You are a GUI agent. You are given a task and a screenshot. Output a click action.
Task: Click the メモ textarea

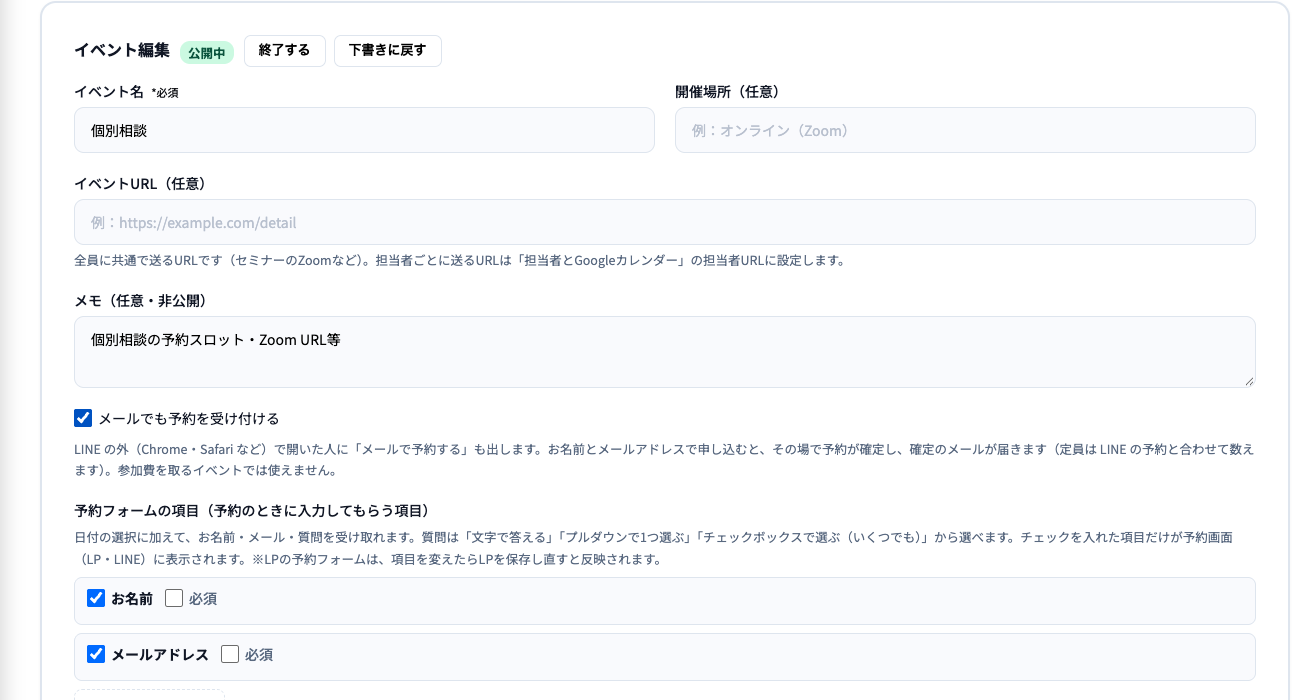click(665, 352)
